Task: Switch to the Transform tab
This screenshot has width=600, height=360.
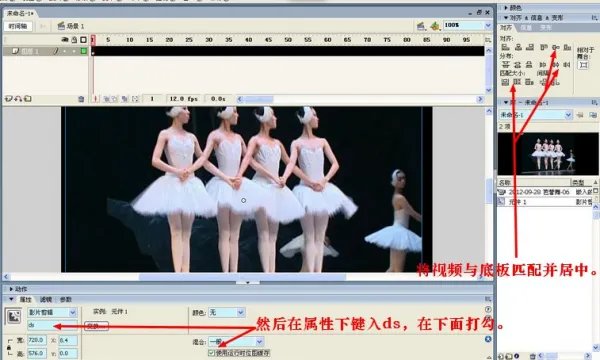Action: point(546,28)
